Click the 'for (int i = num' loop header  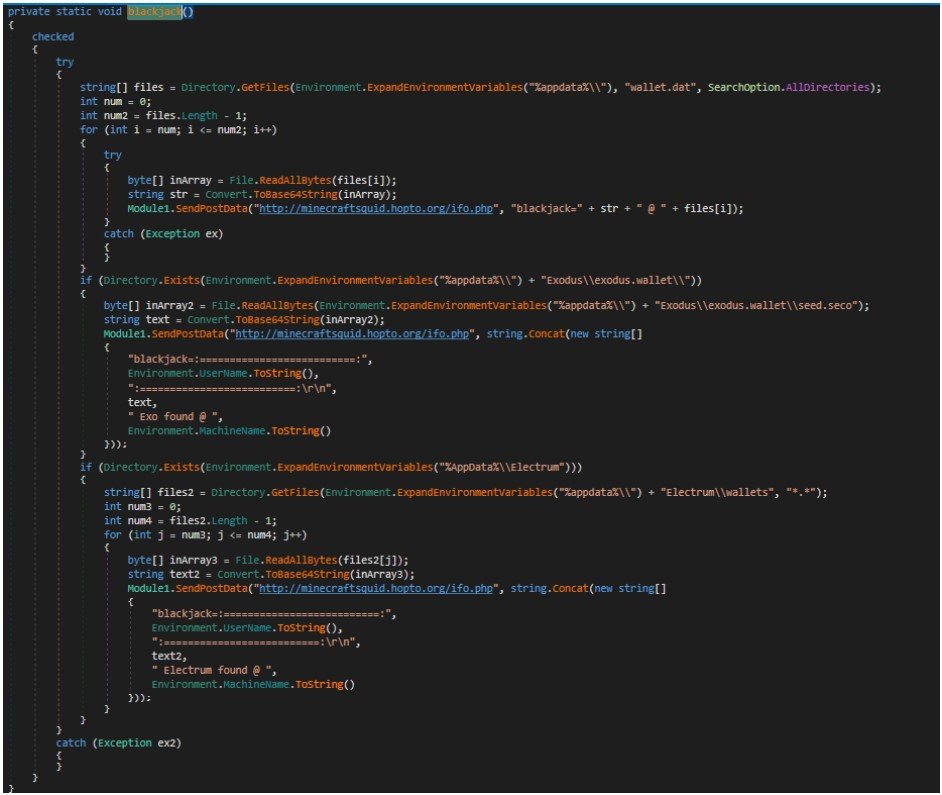[178, 130]
